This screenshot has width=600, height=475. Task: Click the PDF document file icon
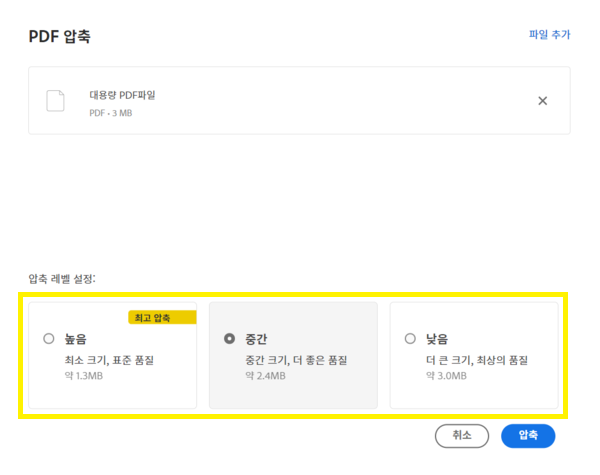(x=56, y=100)
